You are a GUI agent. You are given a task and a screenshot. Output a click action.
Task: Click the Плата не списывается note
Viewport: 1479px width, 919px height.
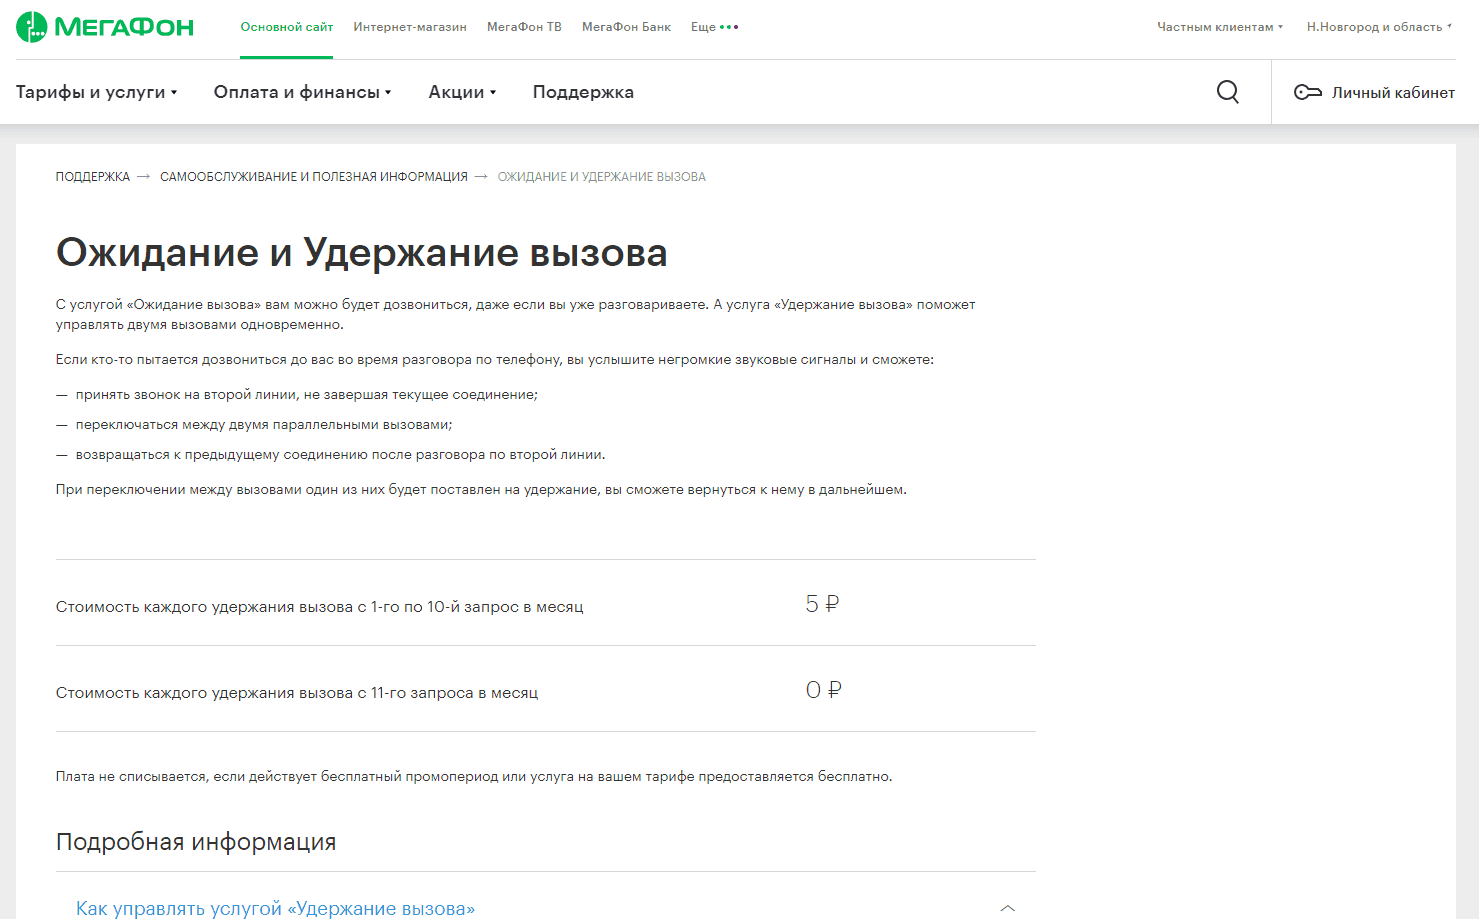(x=474, y=776)
